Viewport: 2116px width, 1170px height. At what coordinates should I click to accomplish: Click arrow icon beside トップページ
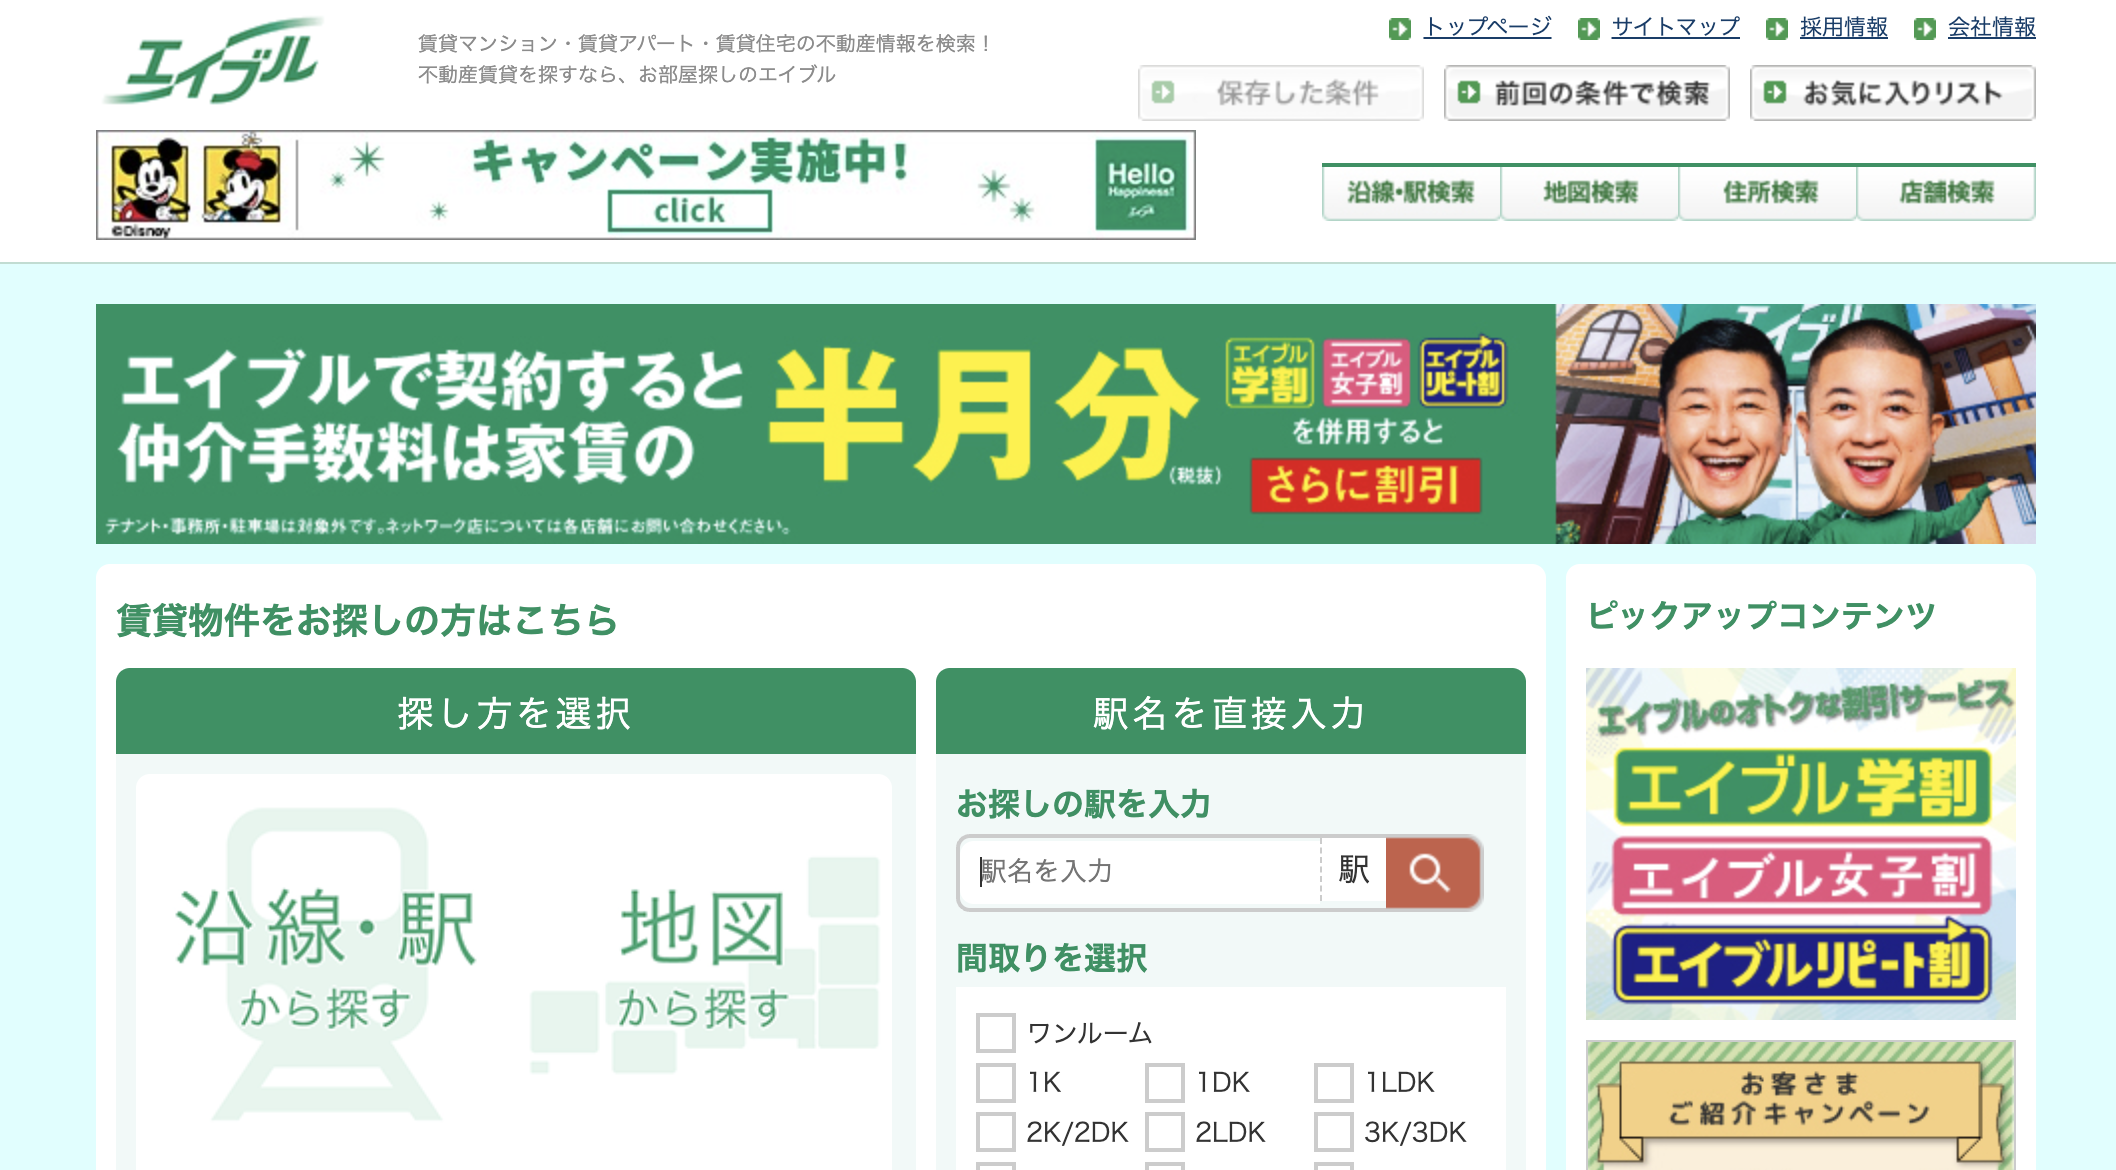(1400, 29)
